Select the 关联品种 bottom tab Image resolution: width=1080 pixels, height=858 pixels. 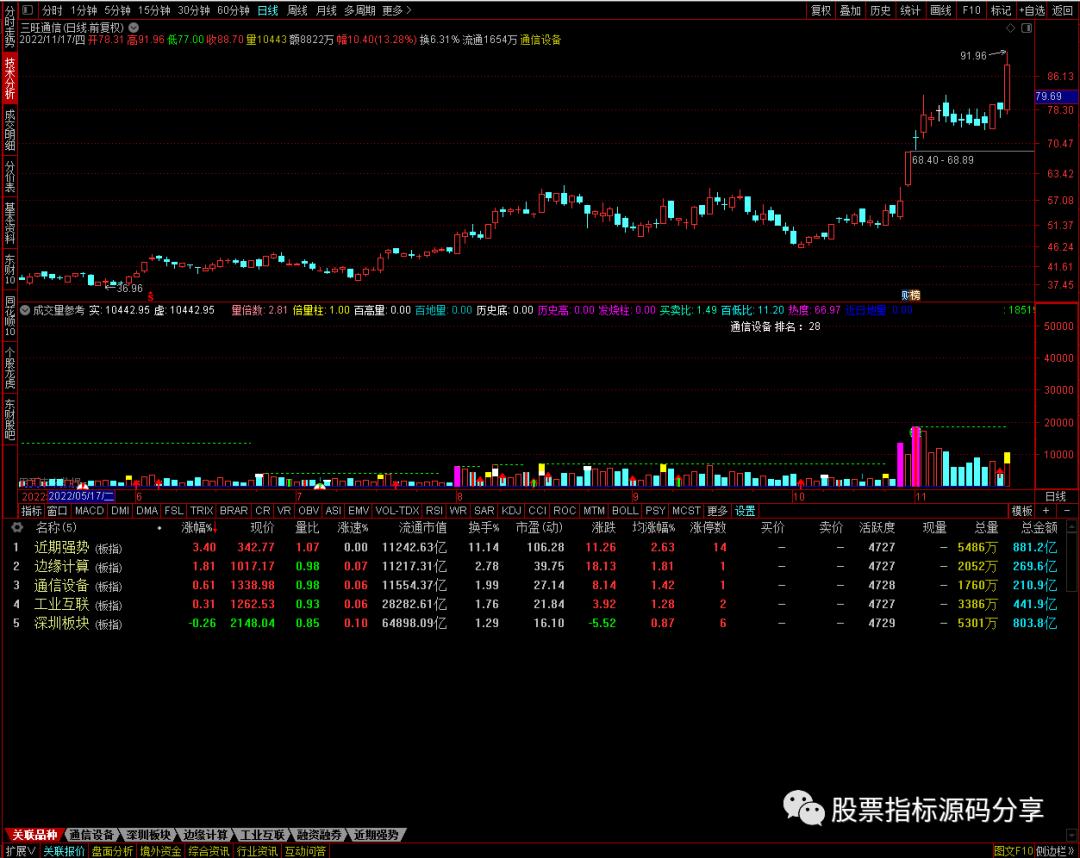pyautogui.click(x=34, y=835)
